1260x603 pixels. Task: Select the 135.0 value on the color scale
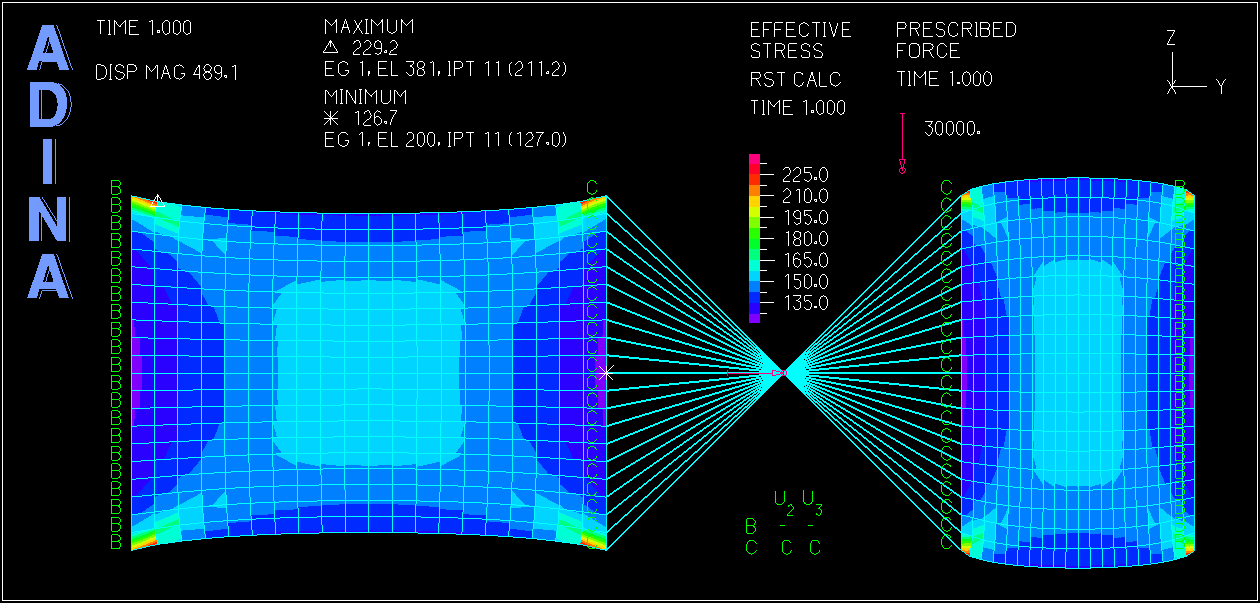point(806,303)
